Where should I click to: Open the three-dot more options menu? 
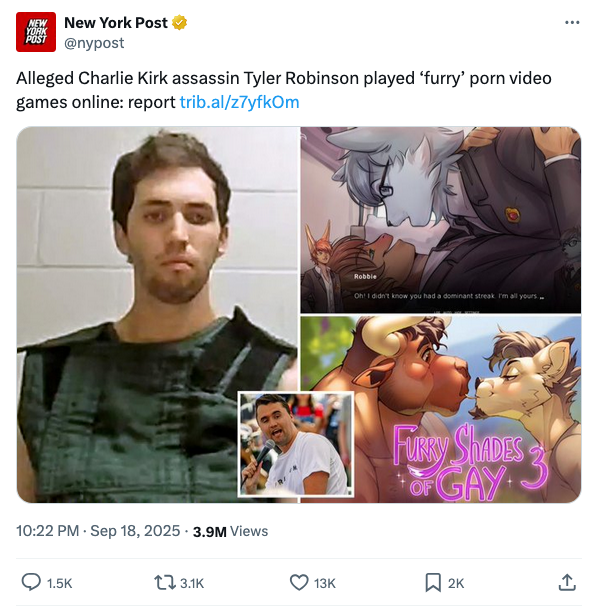(572, 22)
